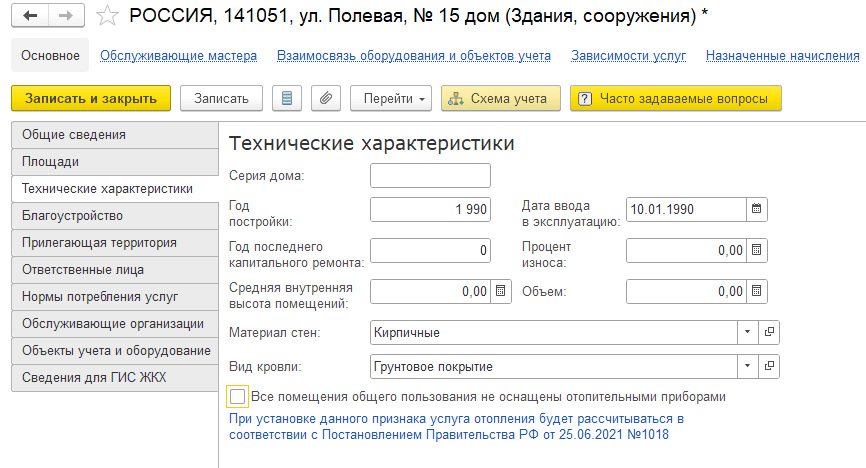Click the forward navigation arrow
This screenshot has width=866, height=468.
tap(65, 17)
